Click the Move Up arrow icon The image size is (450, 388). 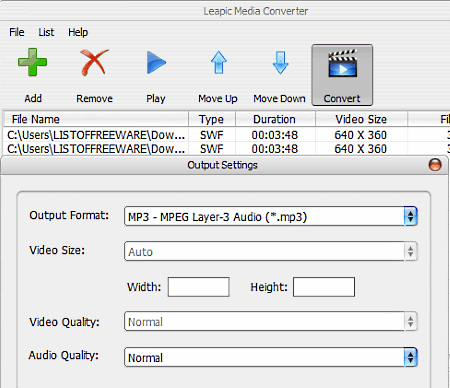[x=218, y=62]
